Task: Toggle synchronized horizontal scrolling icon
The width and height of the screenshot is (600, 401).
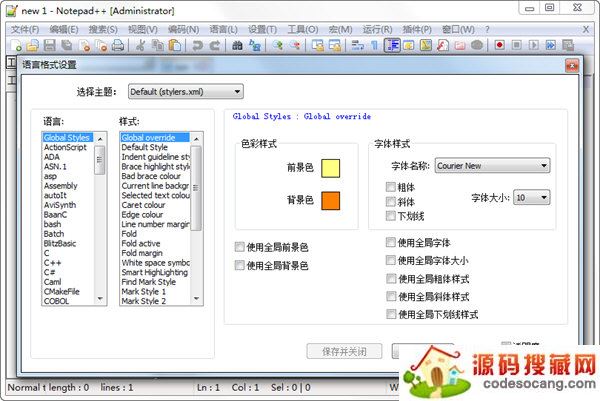Action: (334, 46)
